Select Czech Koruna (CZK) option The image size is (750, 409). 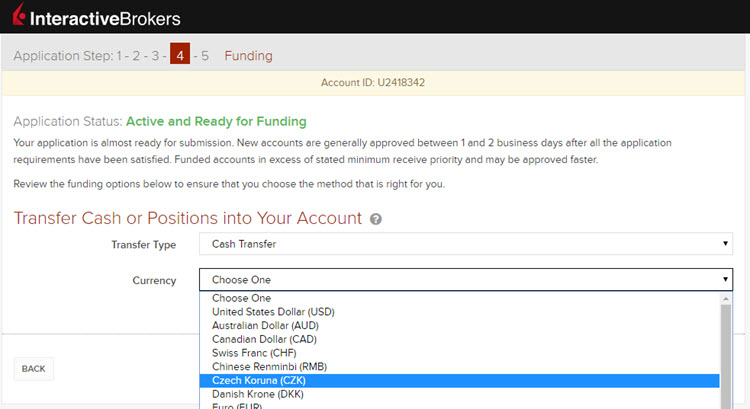[460, 381]
